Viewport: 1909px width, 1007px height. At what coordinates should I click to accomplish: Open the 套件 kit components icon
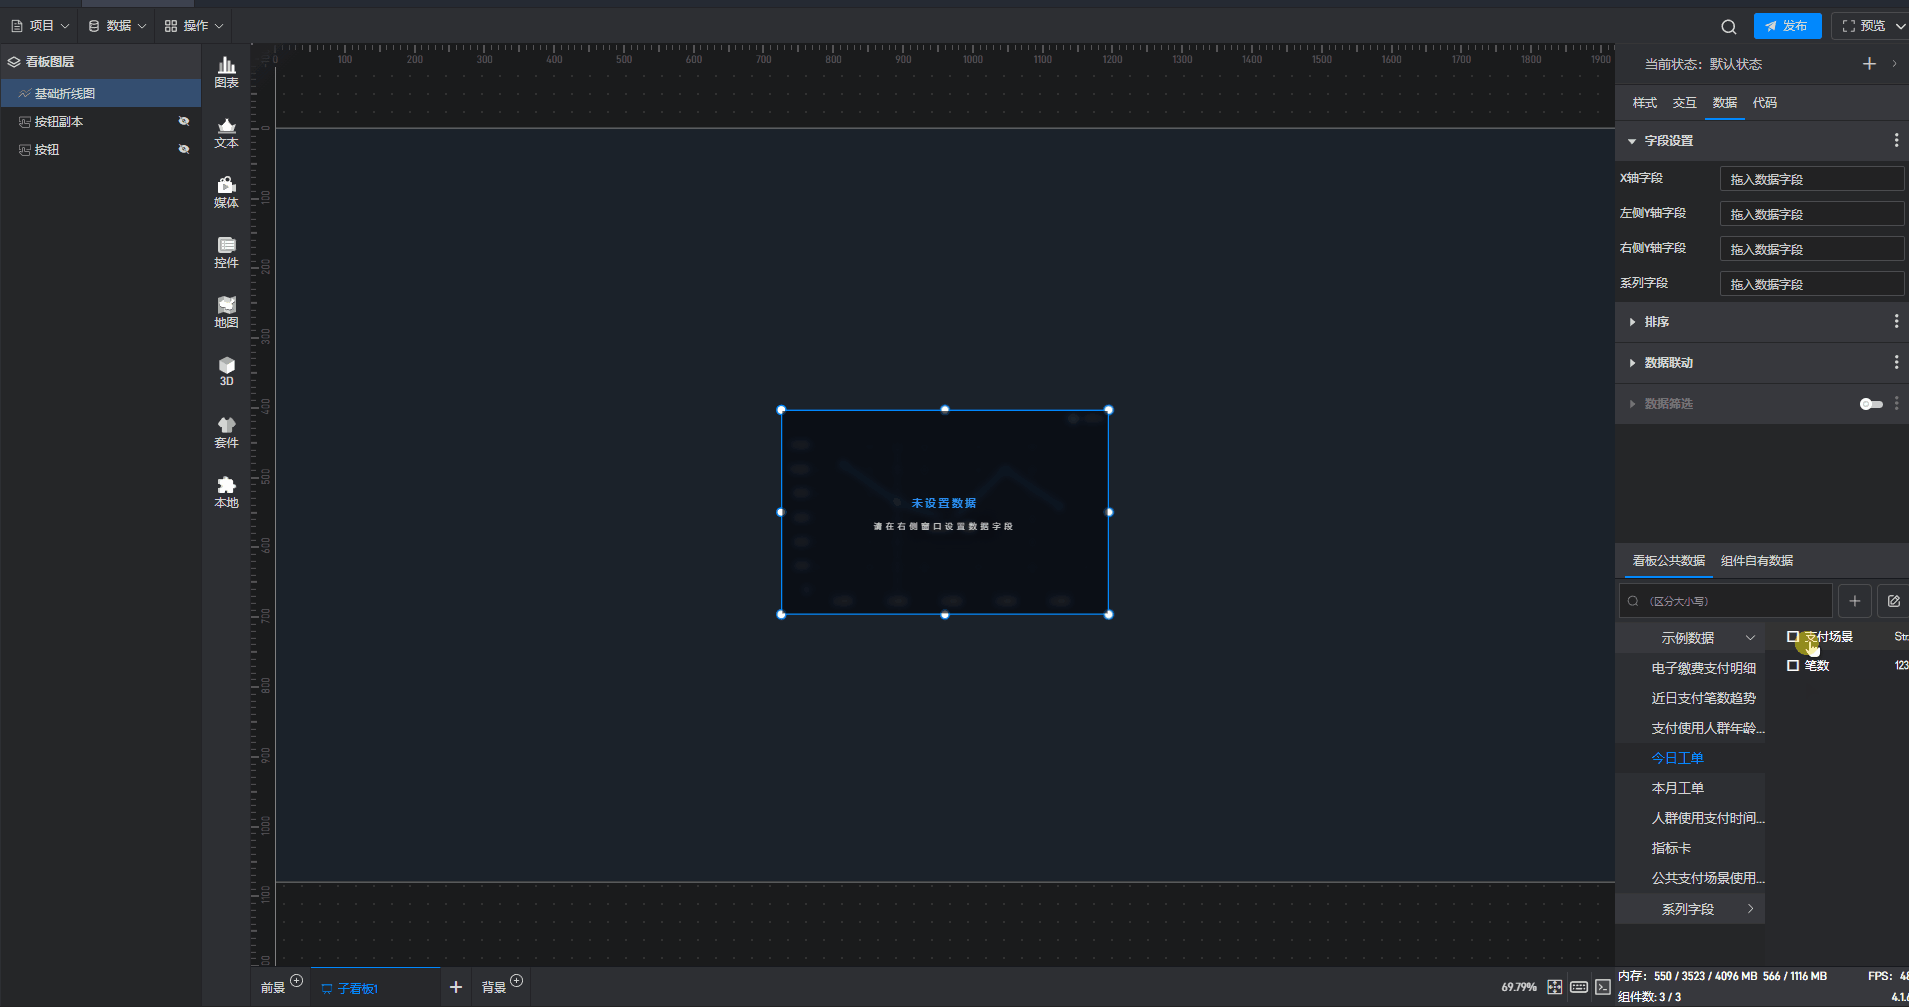[226, 432]
